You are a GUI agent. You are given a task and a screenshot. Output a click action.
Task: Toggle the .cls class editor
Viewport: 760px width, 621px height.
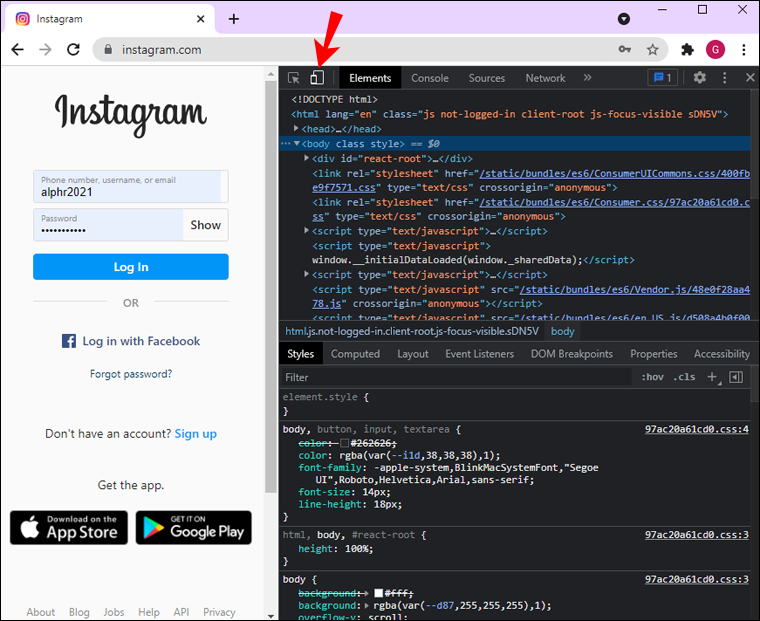coord(684,377)
